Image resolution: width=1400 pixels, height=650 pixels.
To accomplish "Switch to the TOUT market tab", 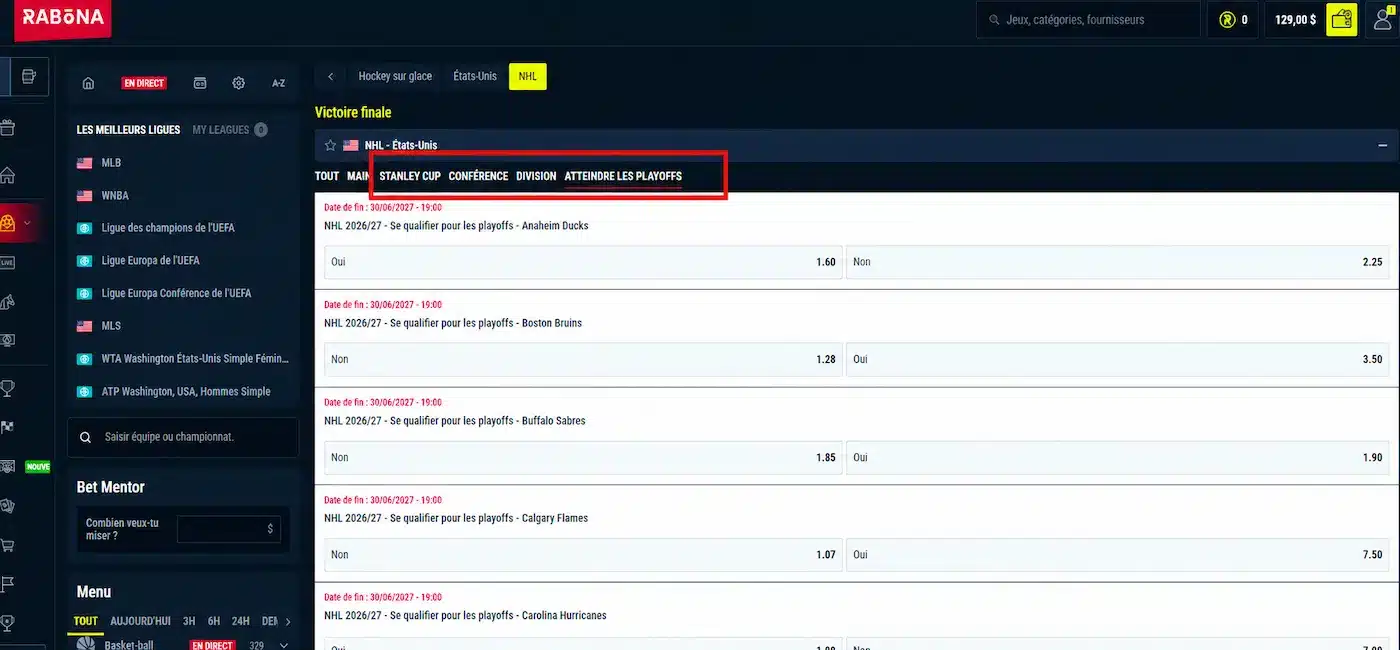I will click(x=327, y=176).
